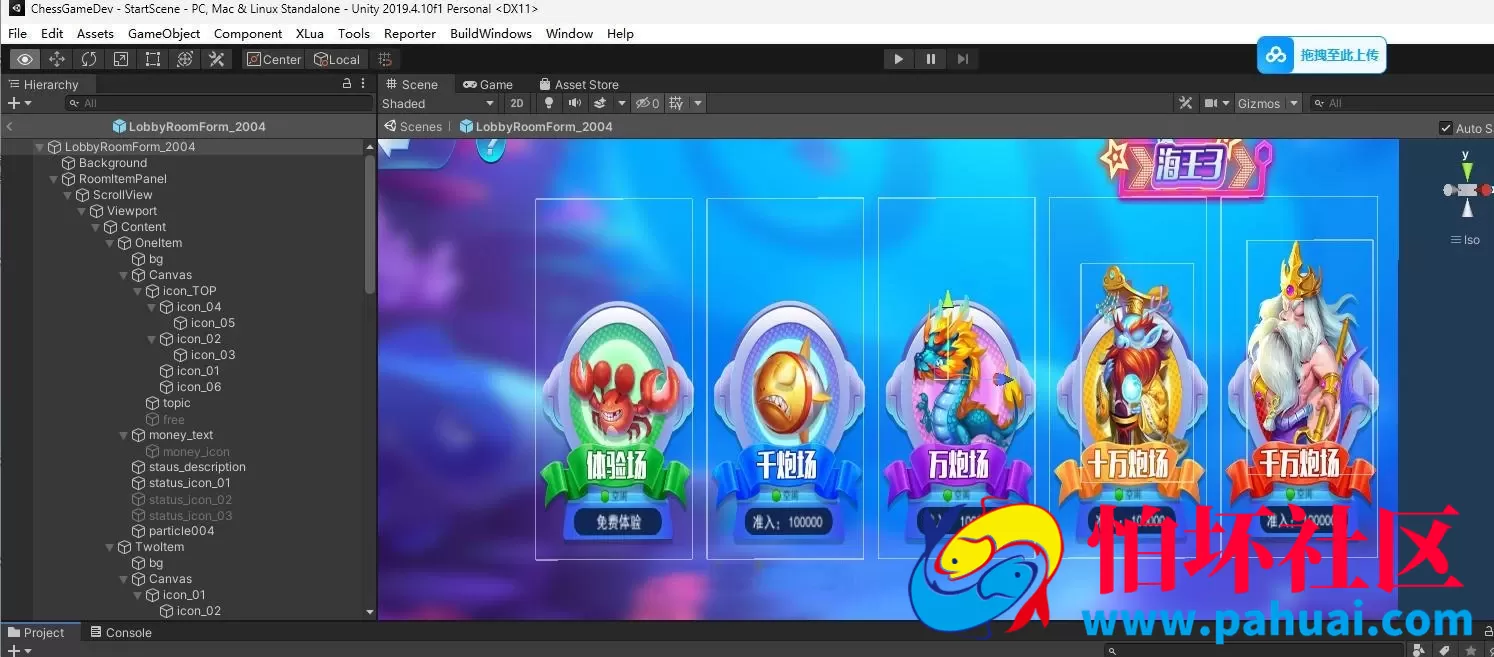
Task: Go back using prefab header arrow
Action: pyautogui.click(x=9, y=127)
